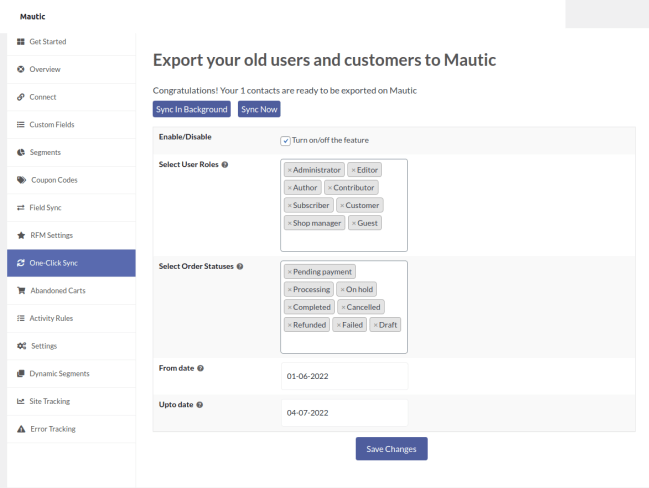Click help icon beside Select Order Statuses
This screenshot has width=649, height=488.
[240, 266]
